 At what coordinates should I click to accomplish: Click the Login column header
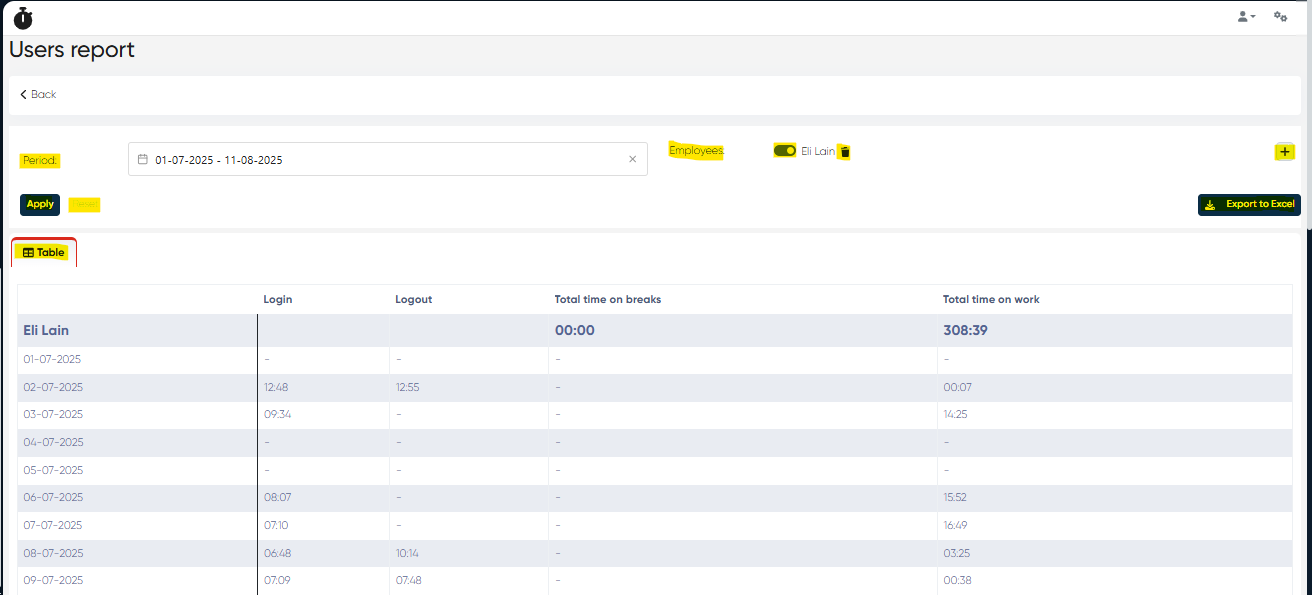(278, 299)
